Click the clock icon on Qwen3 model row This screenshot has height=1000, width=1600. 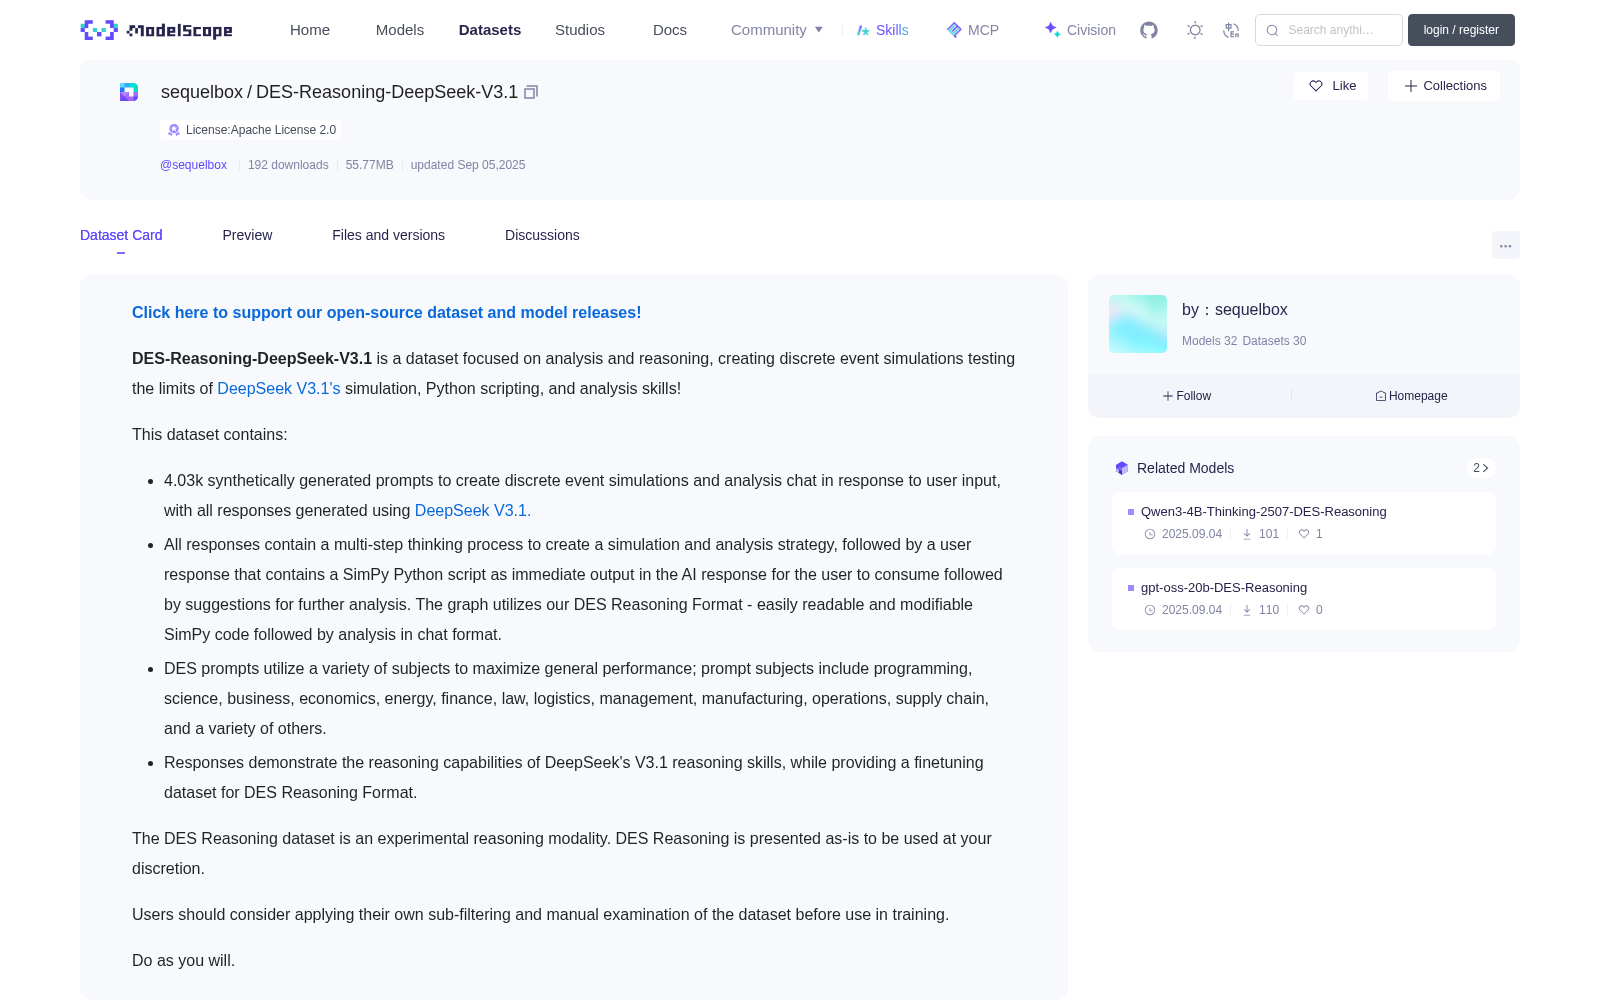click(1150, 534)
